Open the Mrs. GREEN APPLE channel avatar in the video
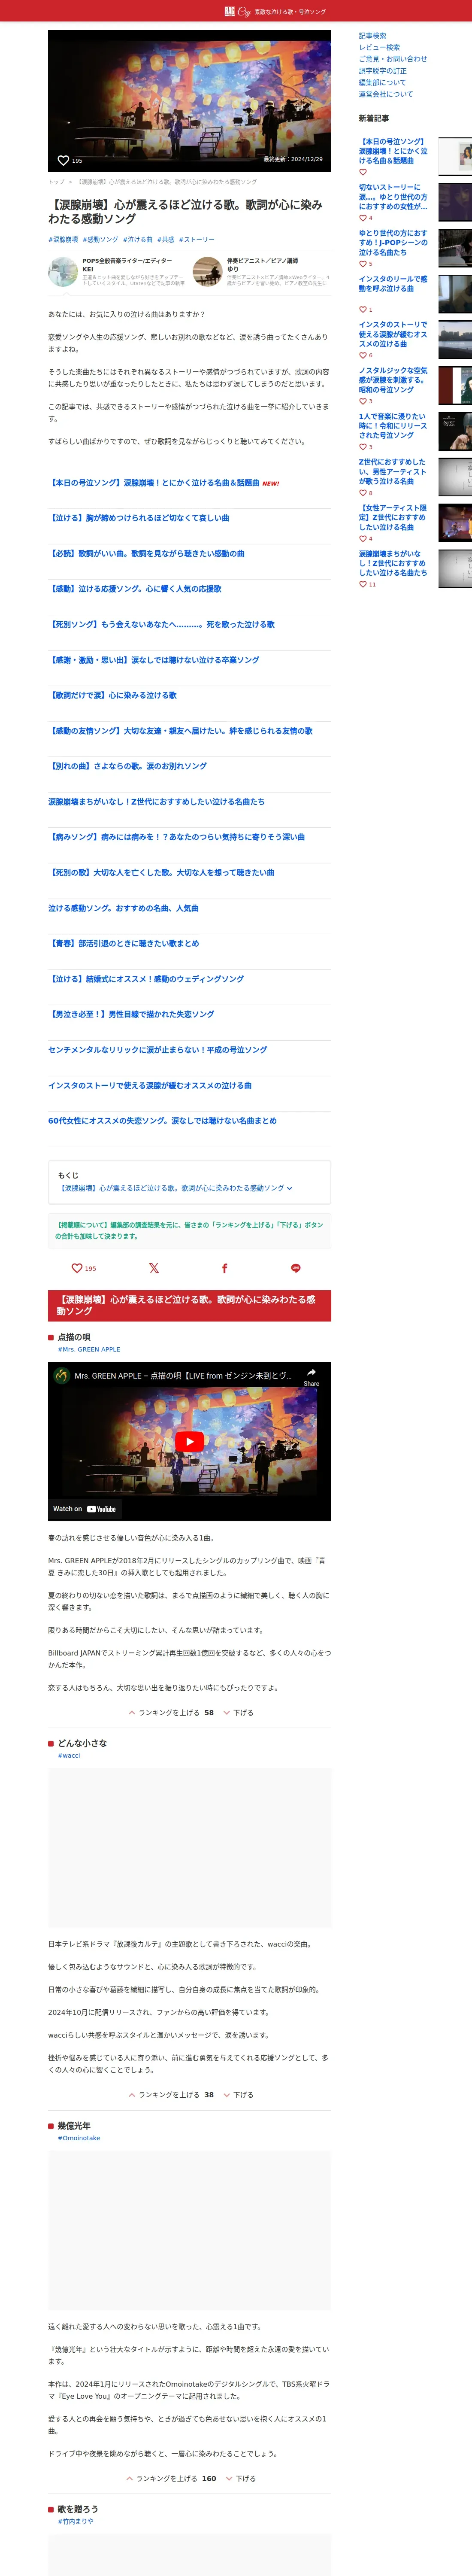 pyautogui.click(x=61, y=1375)
